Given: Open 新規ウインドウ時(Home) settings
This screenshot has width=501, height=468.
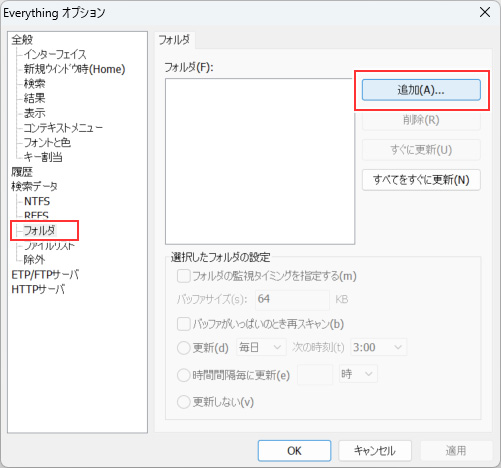Looking at the screenshot, I should pos(74,69).
